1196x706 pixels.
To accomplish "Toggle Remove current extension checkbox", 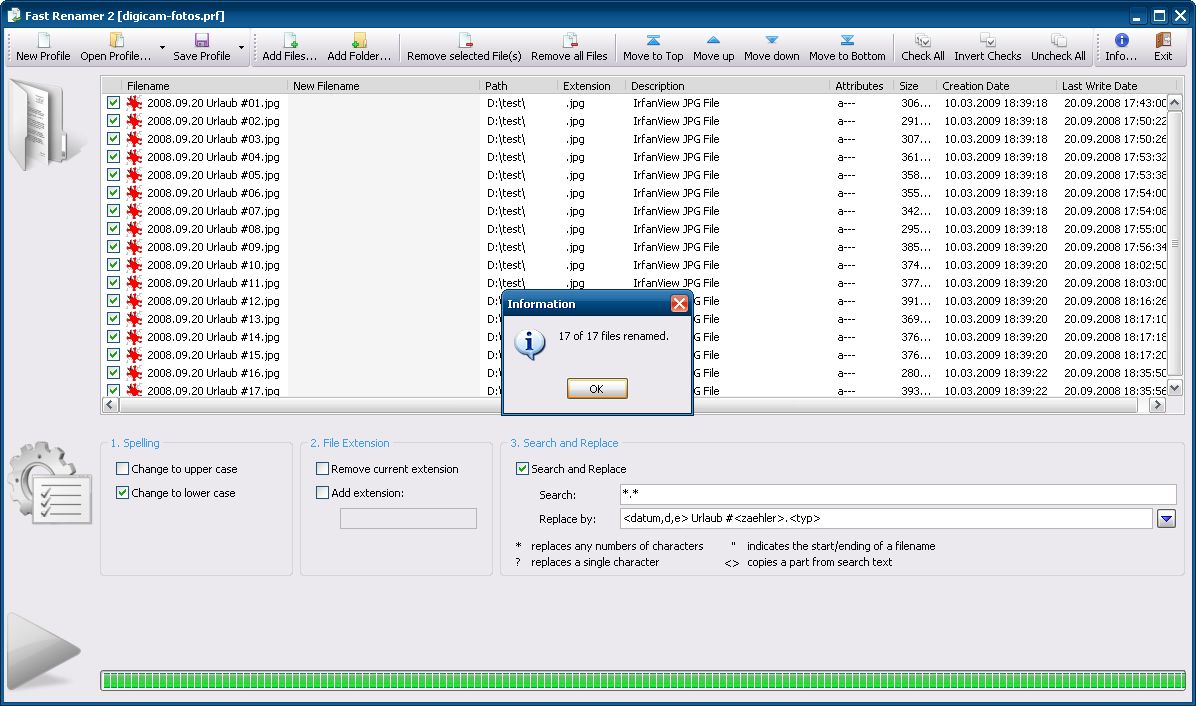I will pyautogui.click(x=323, y=469).
